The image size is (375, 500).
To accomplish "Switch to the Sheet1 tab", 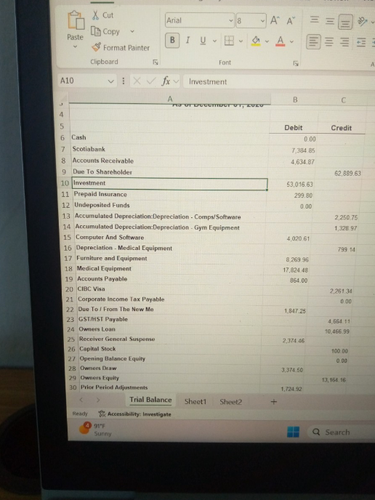I will pos(195,401).
